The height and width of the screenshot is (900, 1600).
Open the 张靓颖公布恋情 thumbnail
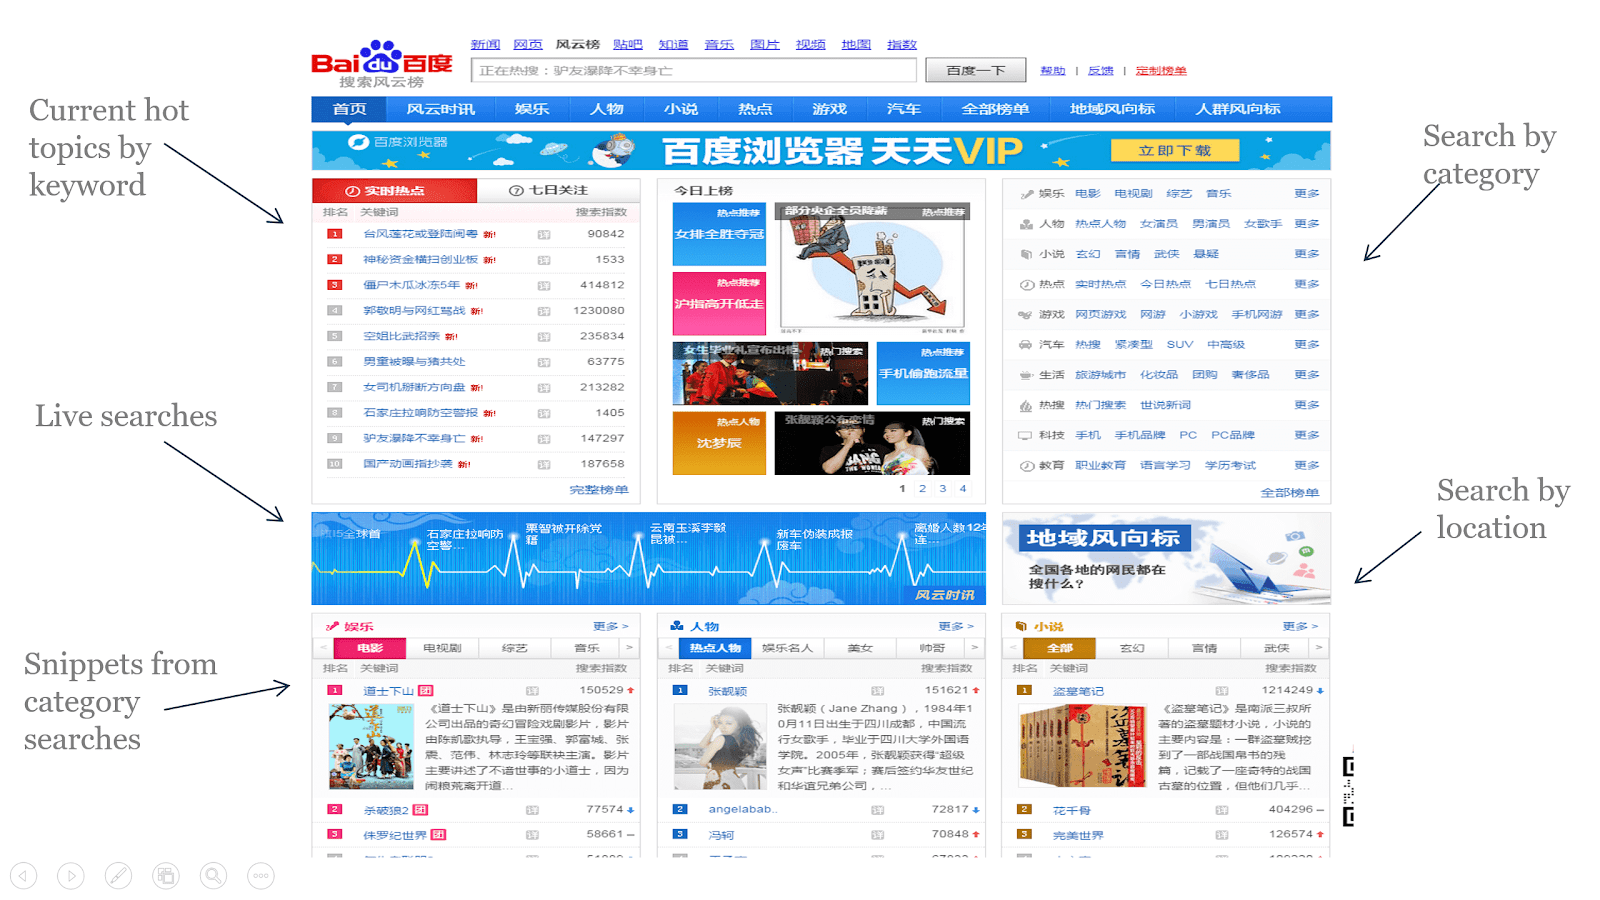tap(872, 443)
